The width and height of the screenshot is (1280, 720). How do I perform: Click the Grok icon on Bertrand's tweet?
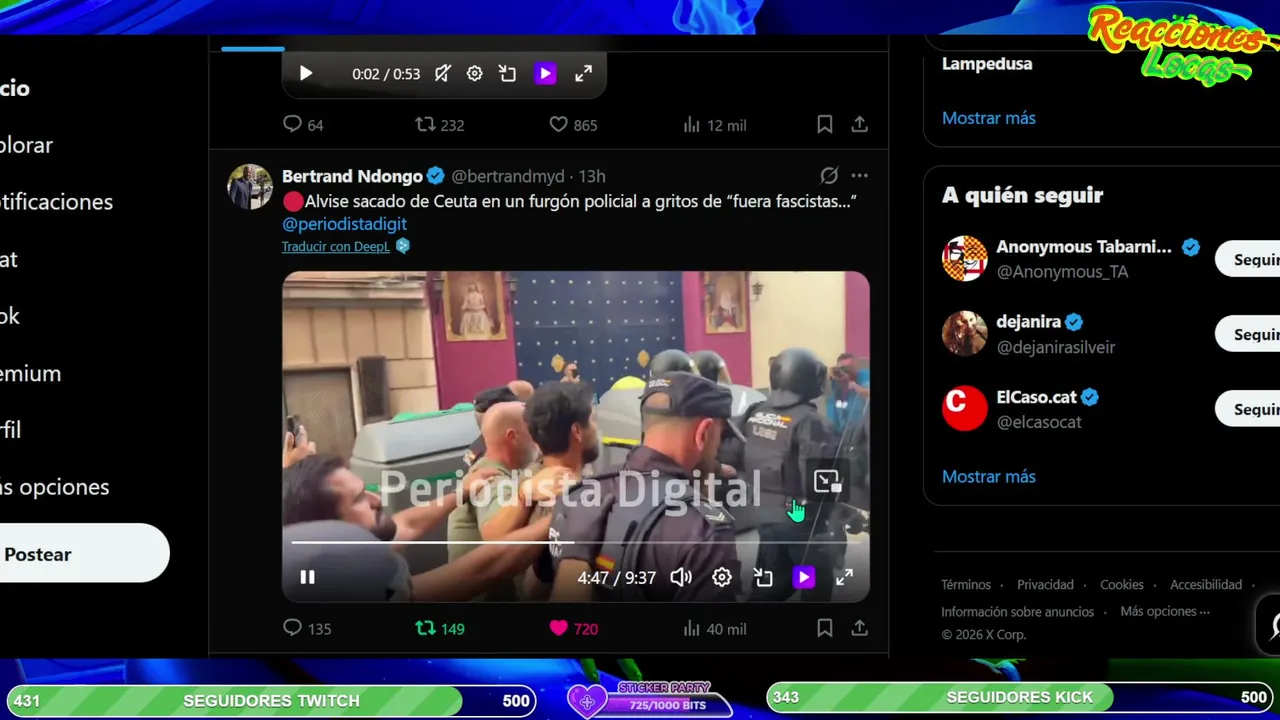click(x=829, y=176)
